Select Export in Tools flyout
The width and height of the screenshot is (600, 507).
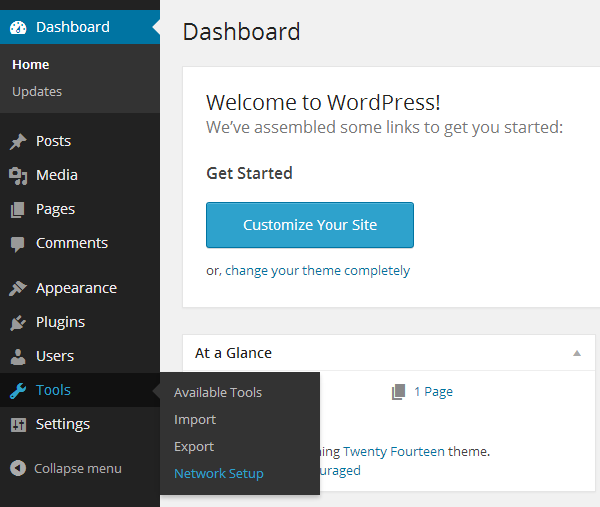(x=194, y=447)
